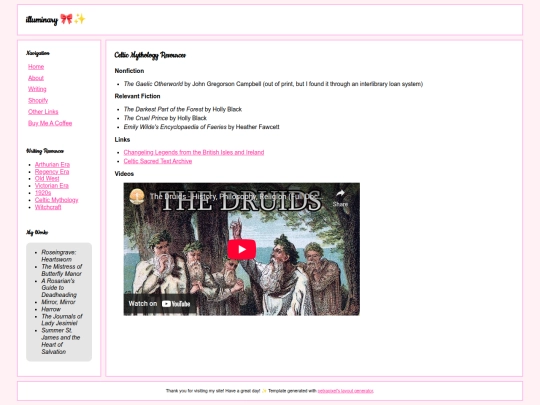540x405 pixels.
Task: Click the Nonfiction section heading
Action: click(129, 71)
